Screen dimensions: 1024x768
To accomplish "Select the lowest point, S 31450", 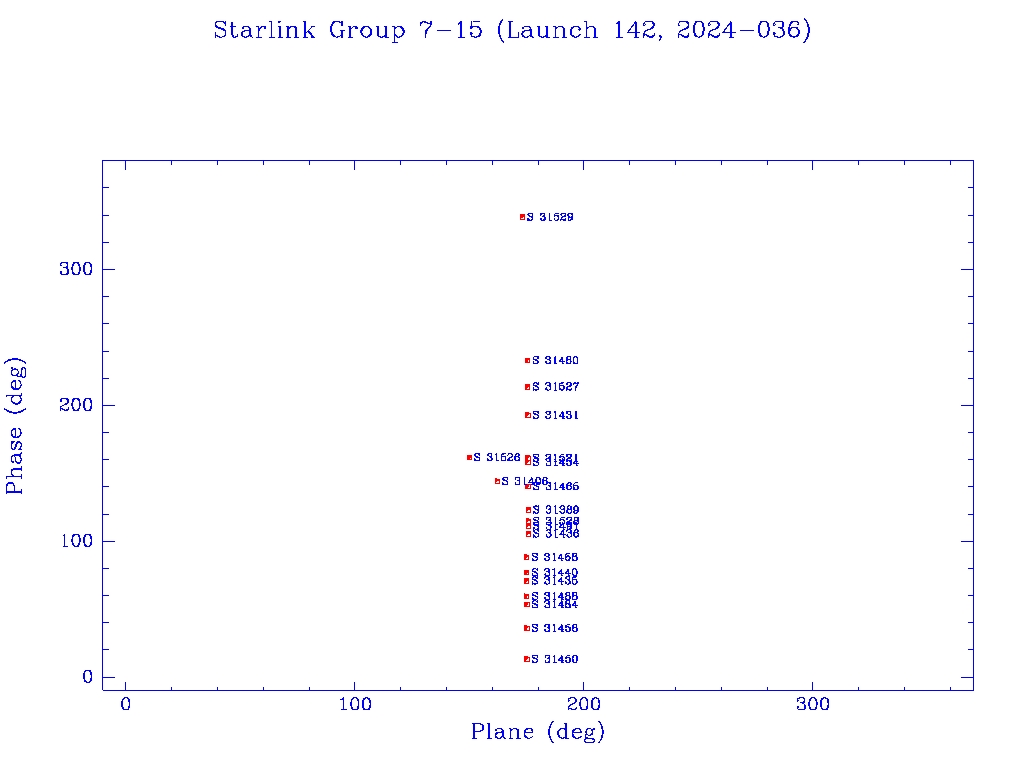I will [526, 659].
